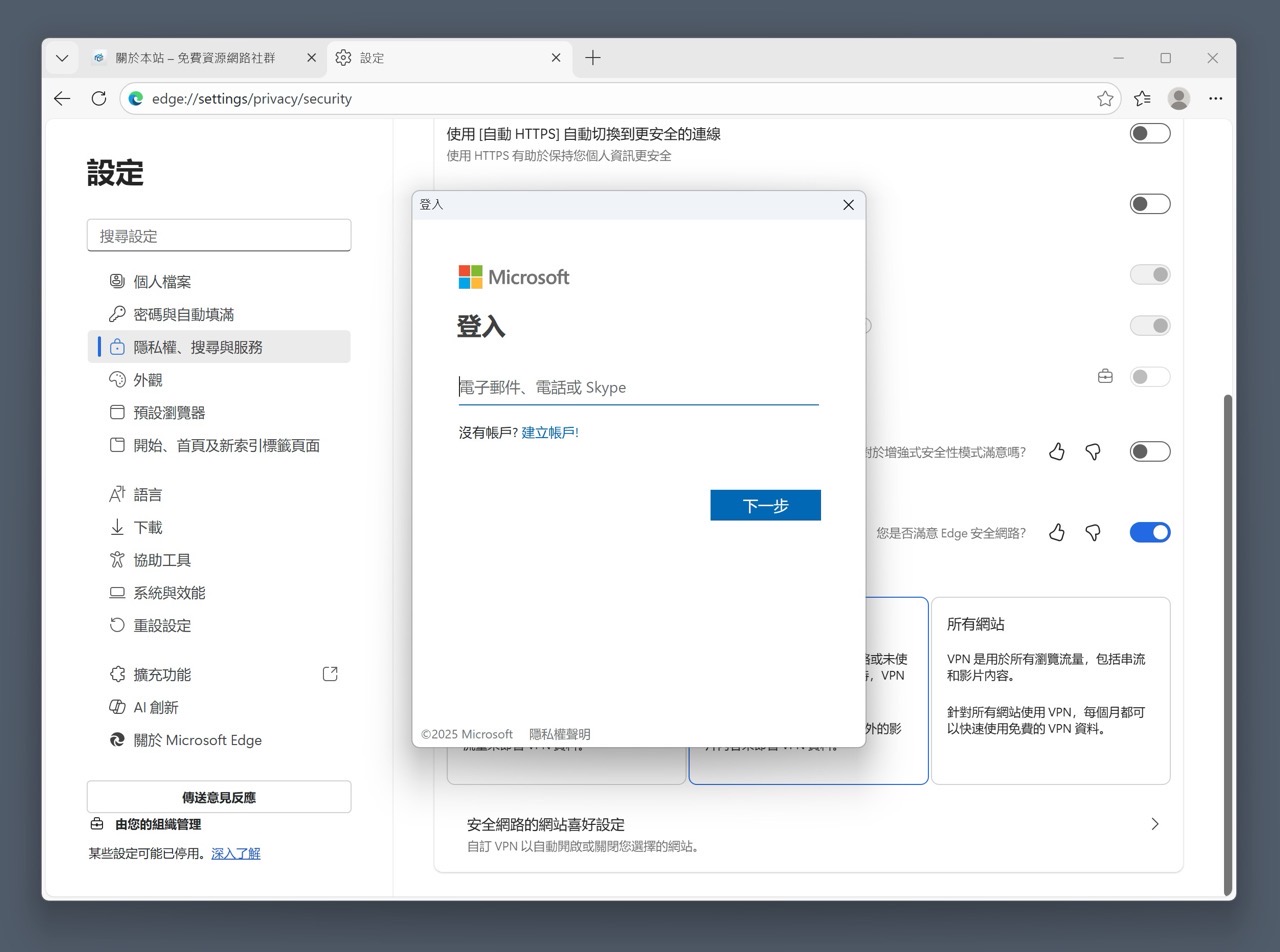The image size is (1280, 952).
Task: Disable the blue Edge 安全網路 satisfaction toggle
Action: [1149, 532]
